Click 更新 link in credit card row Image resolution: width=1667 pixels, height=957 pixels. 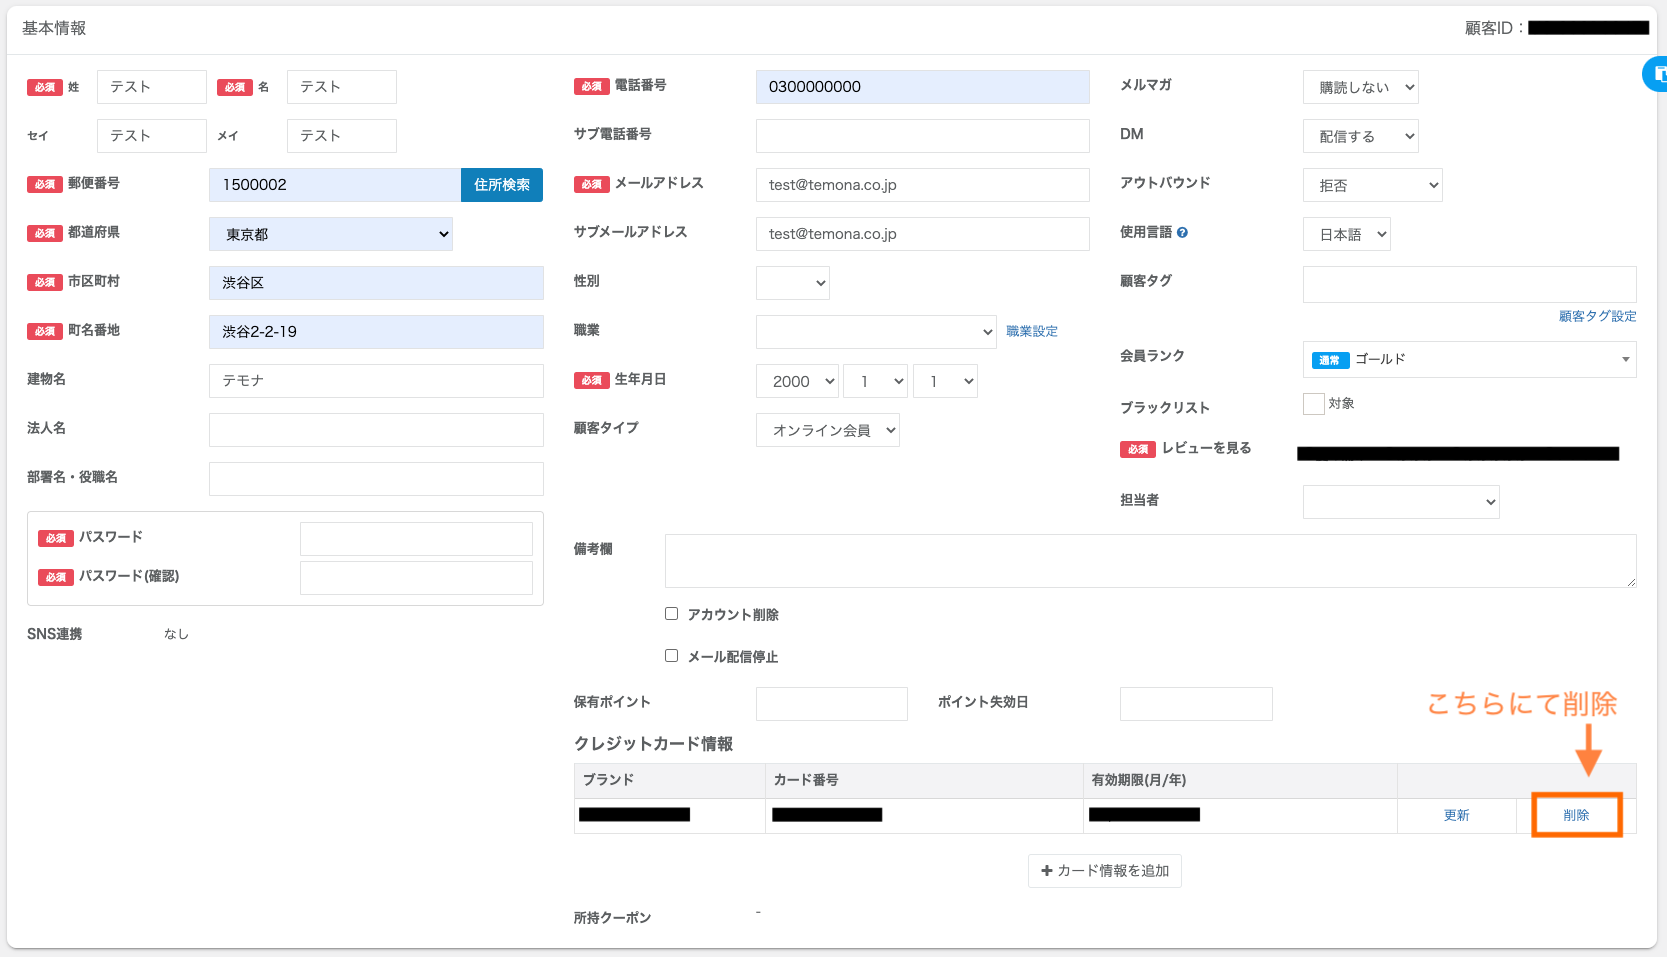pyautogui.click(x=1456, y=815)
